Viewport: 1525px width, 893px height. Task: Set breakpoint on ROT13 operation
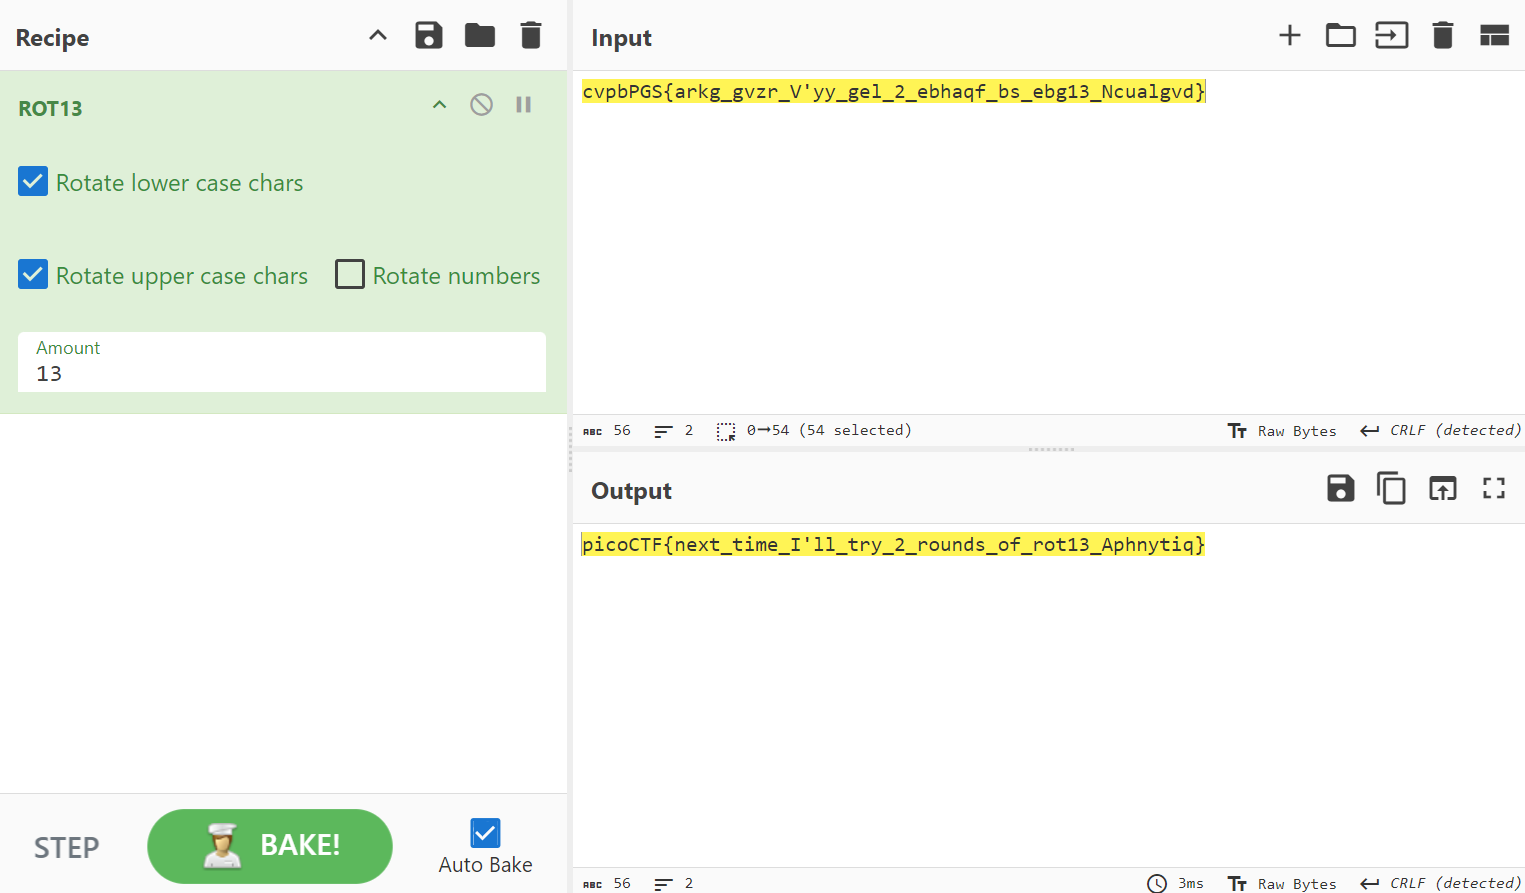(x=523, y=105)
